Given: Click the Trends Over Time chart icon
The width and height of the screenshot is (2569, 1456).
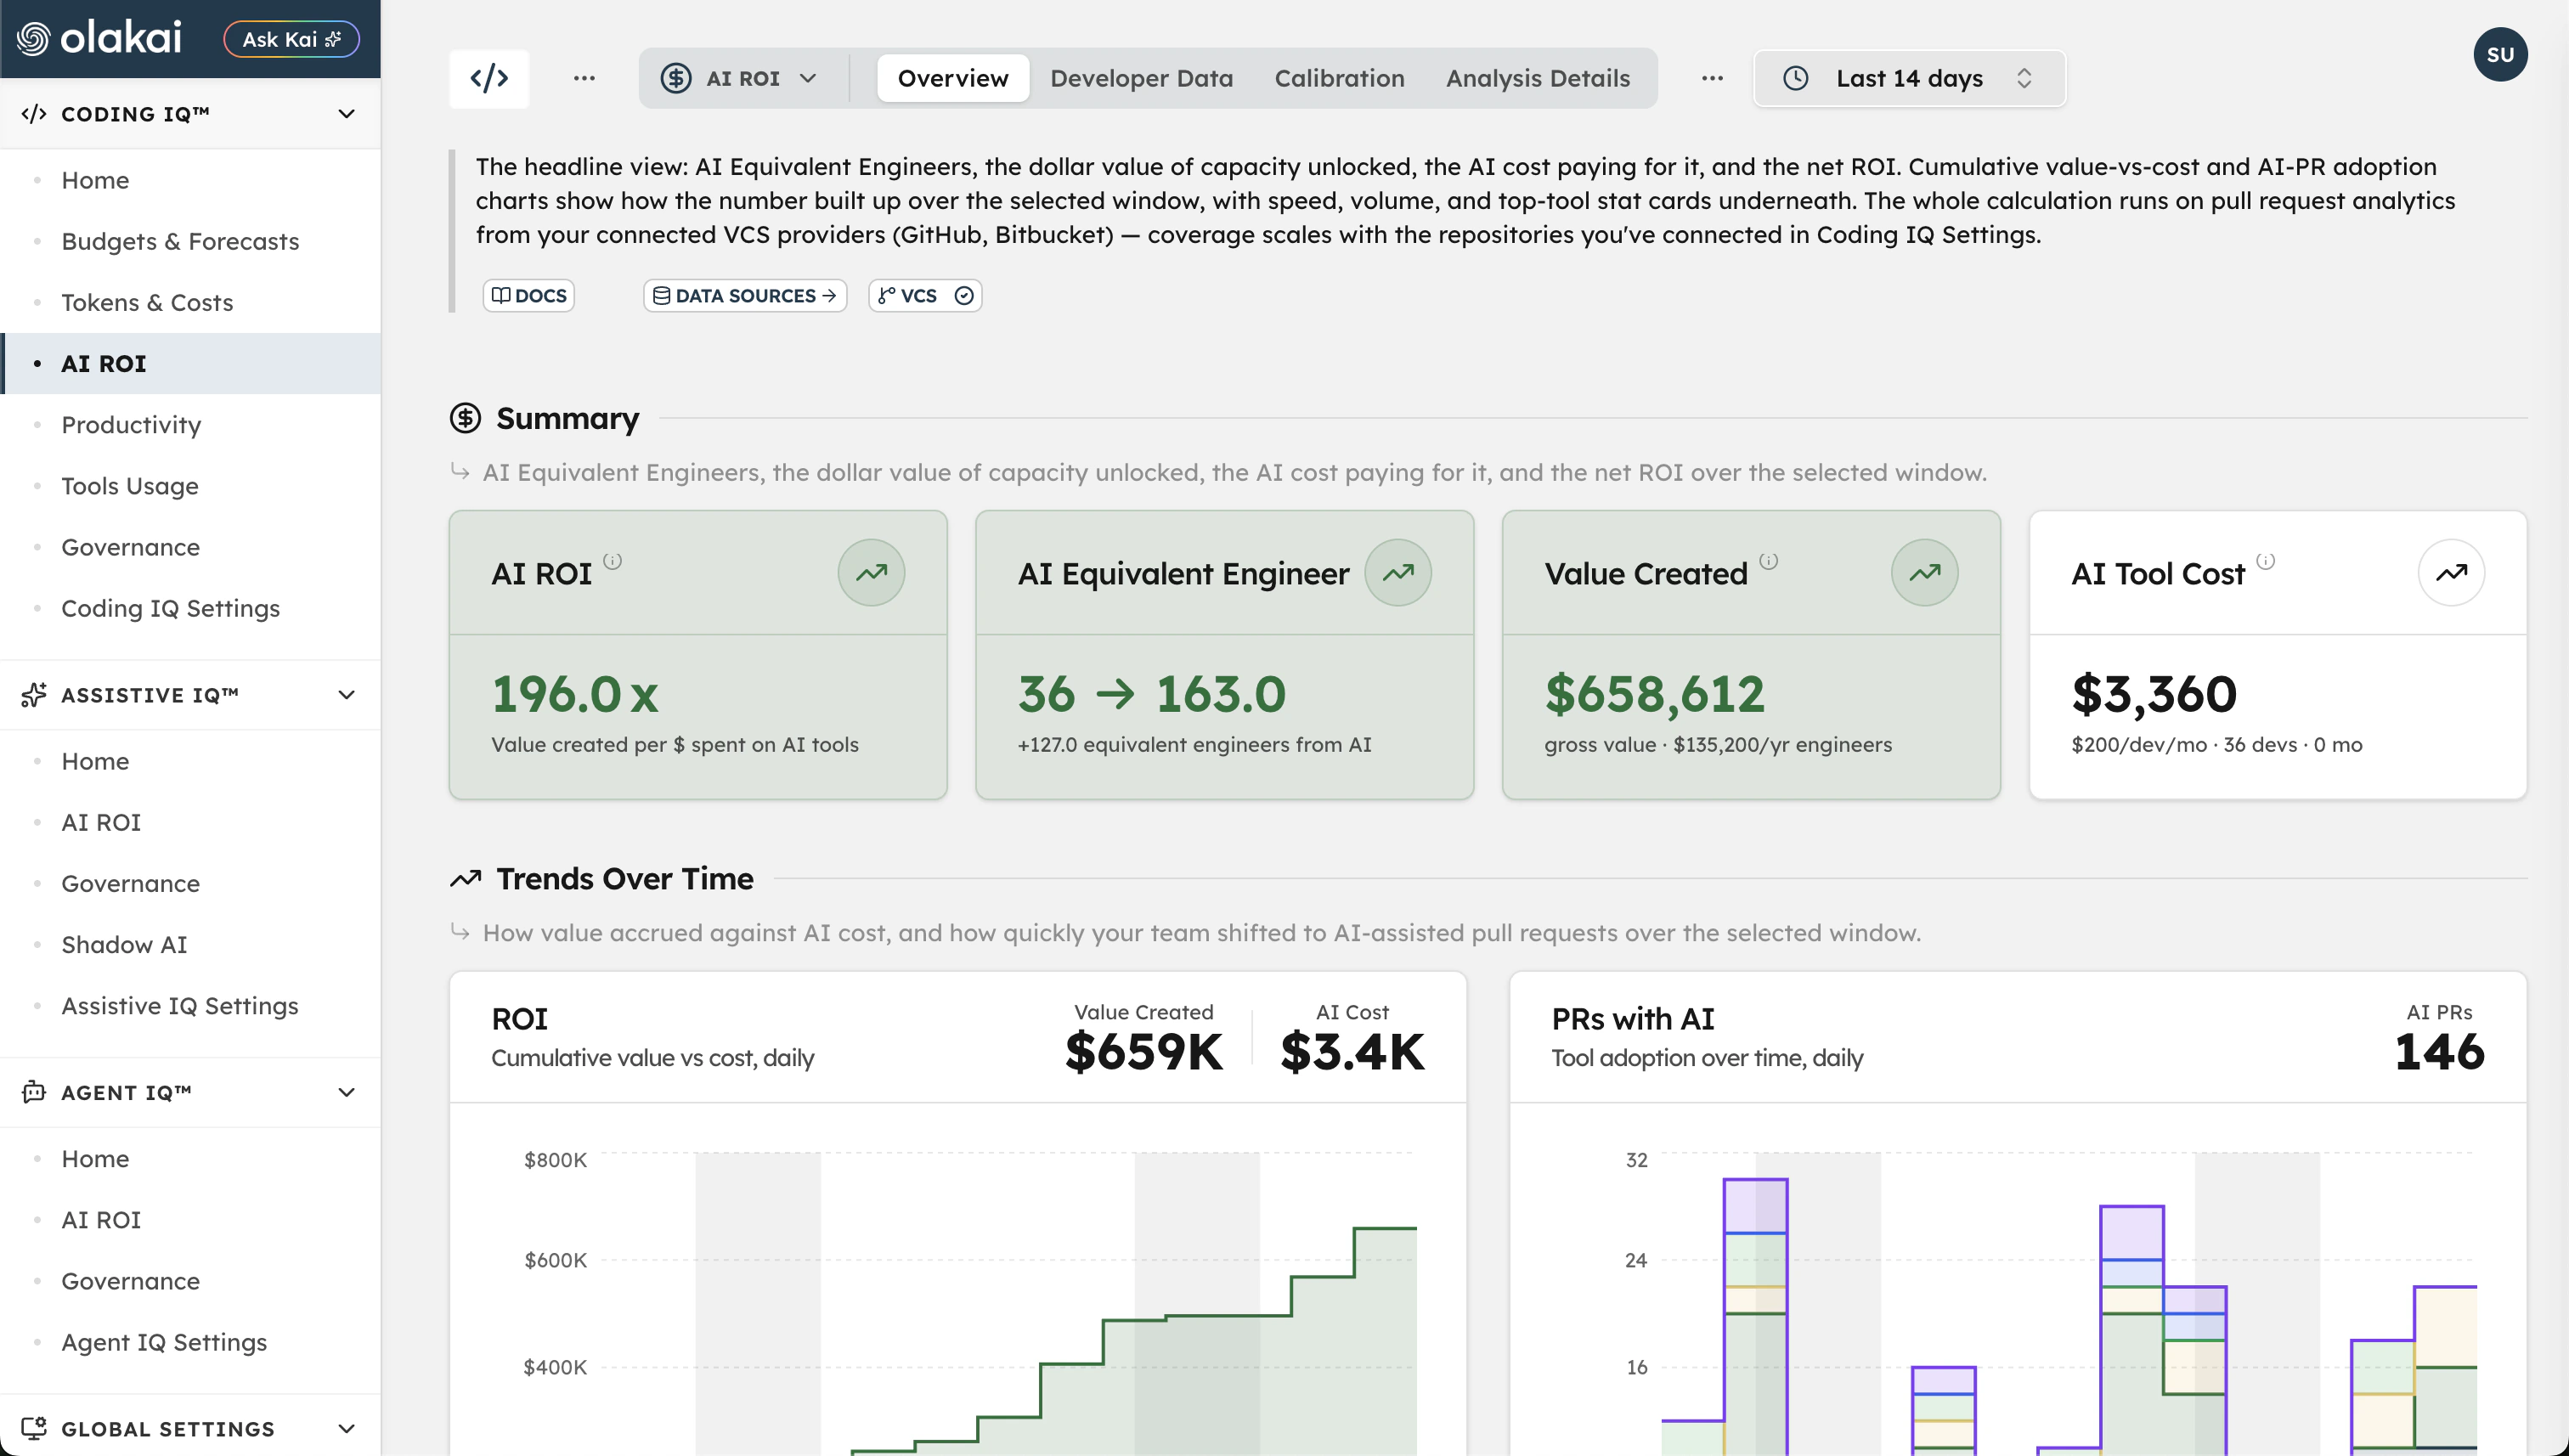Looking at the screenshot, I should click(465, 878).
